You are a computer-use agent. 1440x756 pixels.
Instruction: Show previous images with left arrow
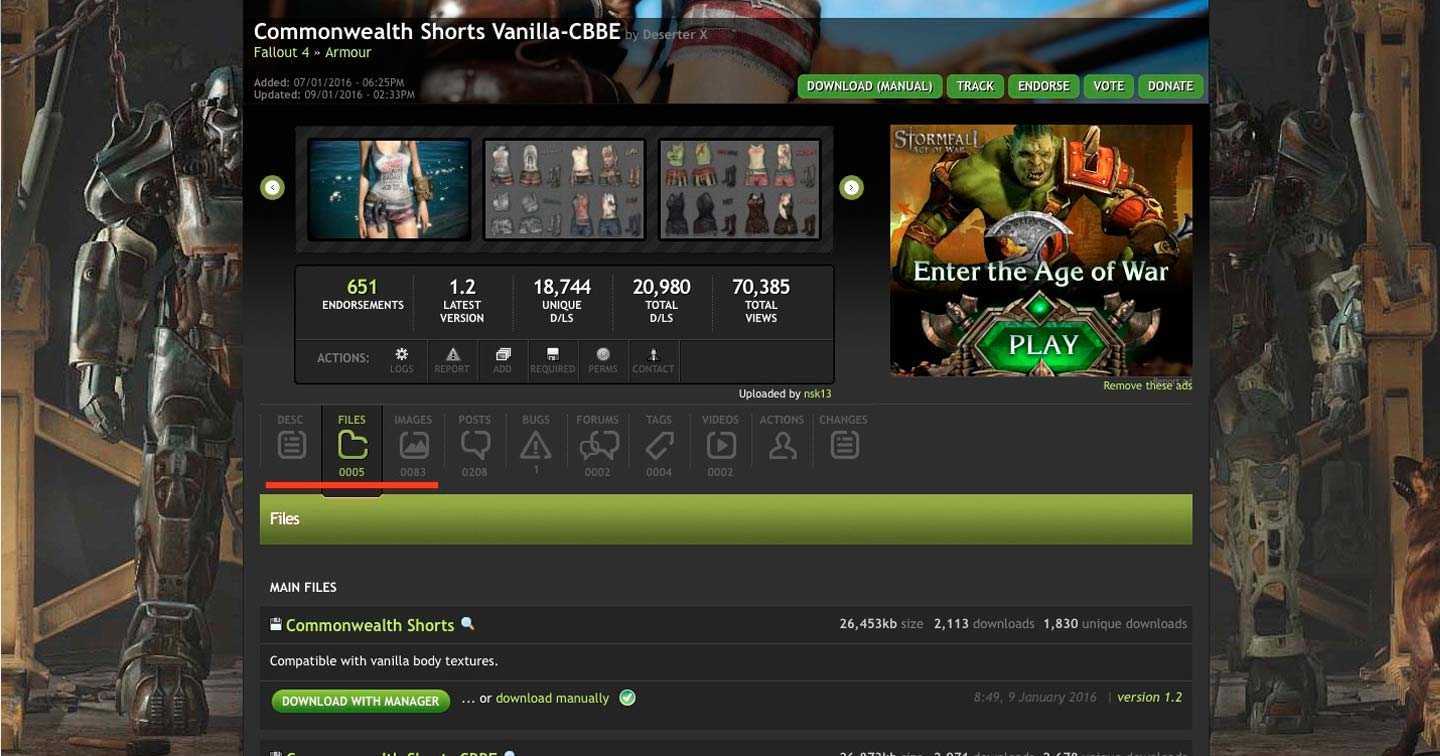[272, 187]
